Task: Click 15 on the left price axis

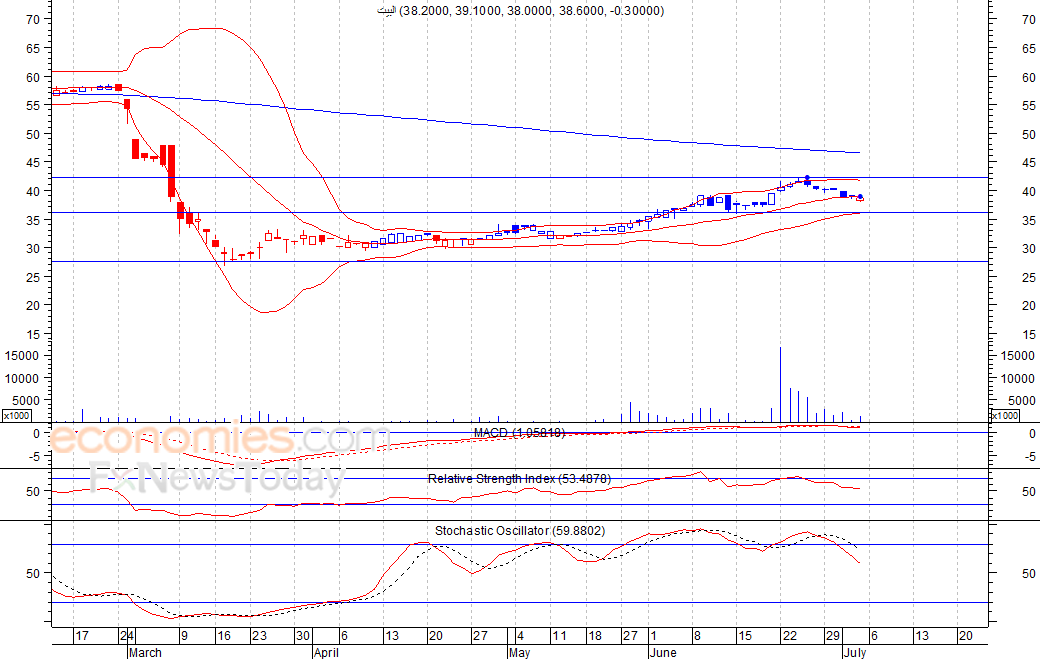Action: (32, 335)
